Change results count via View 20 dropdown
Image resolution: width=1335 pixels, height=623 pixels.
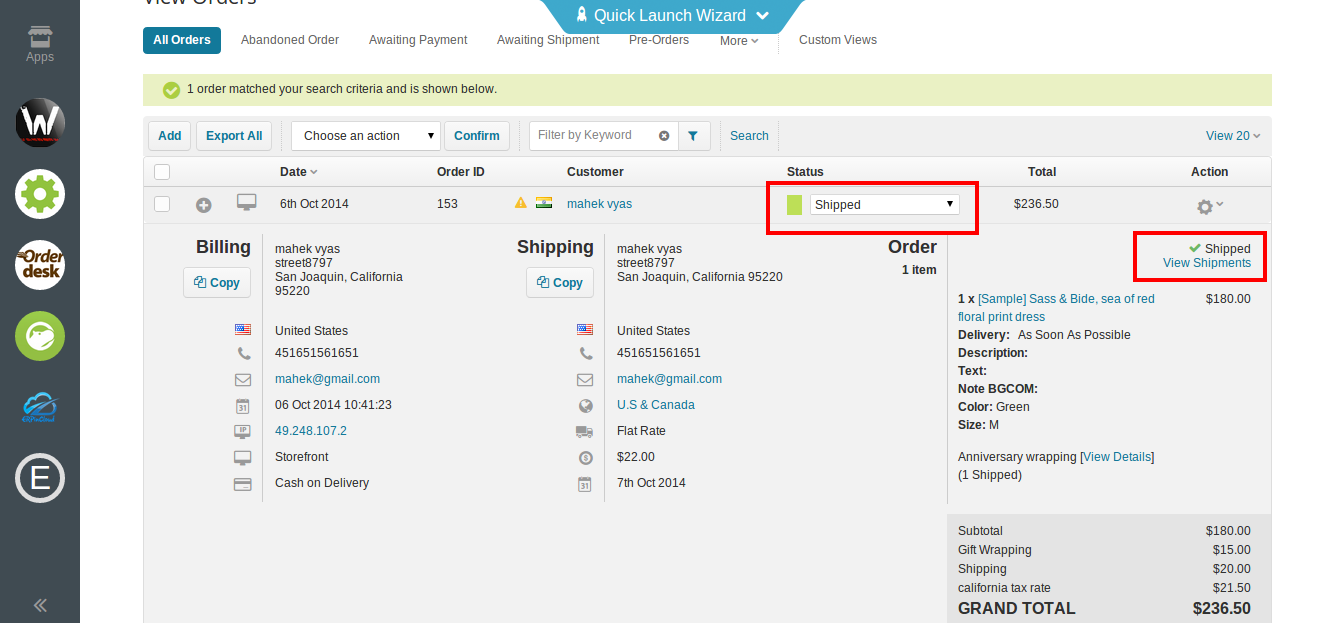[x=1231, y=134]
